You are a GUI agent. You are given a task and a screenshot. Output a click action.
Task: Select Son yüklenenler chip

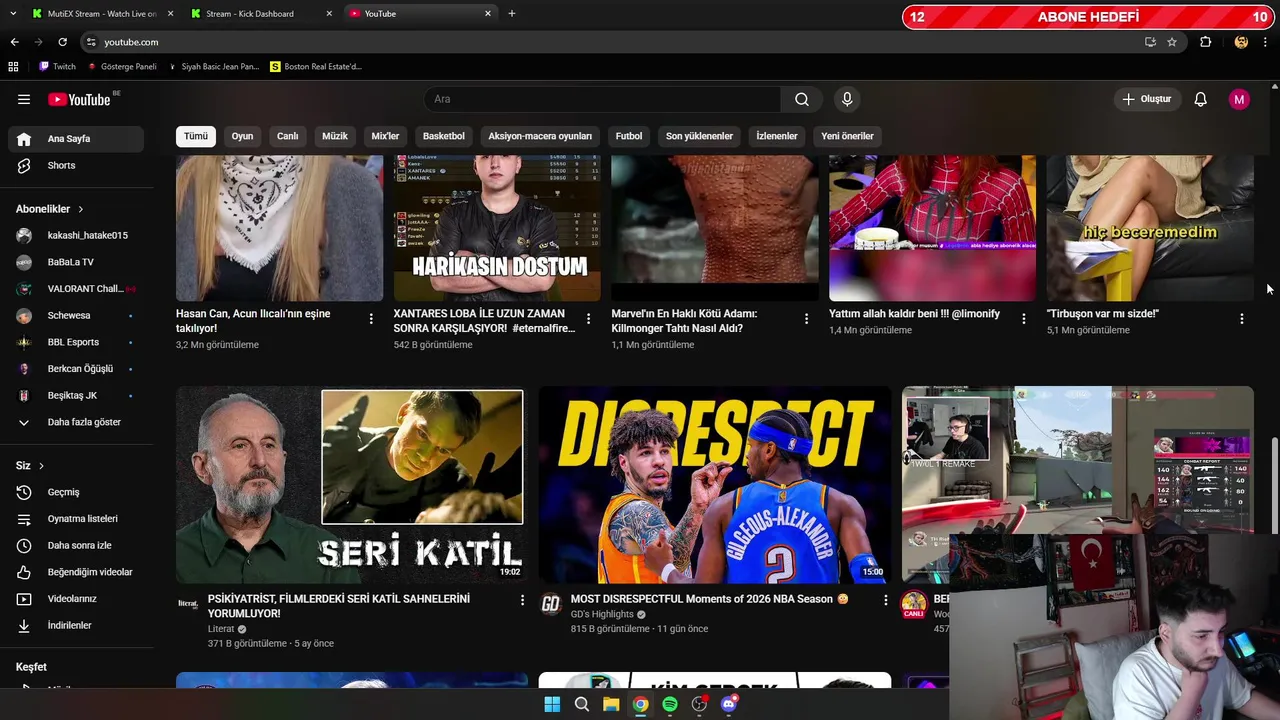[x=699, y=136]
